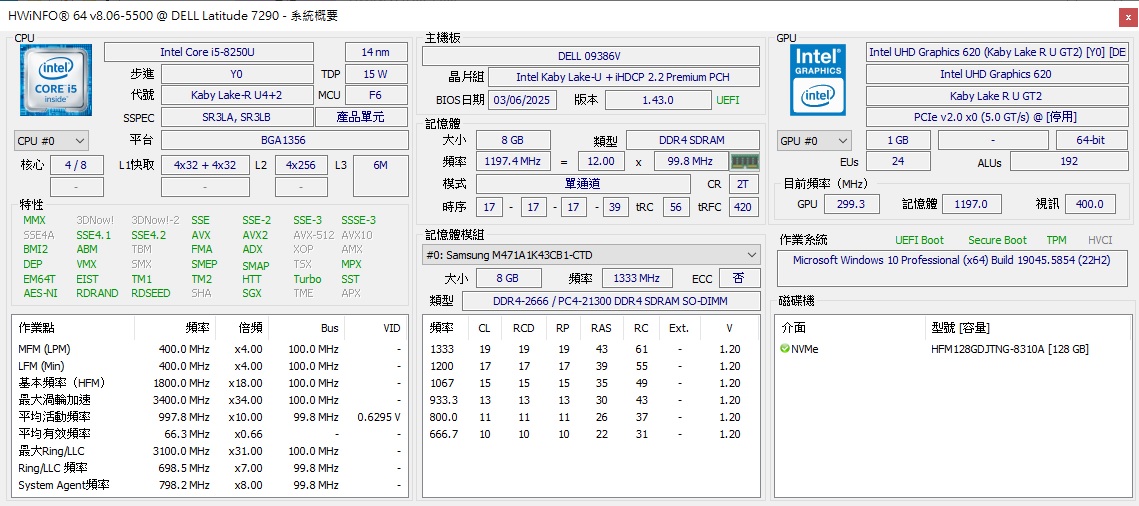Click the Intel Graphics GPU logo

(818, 80)
